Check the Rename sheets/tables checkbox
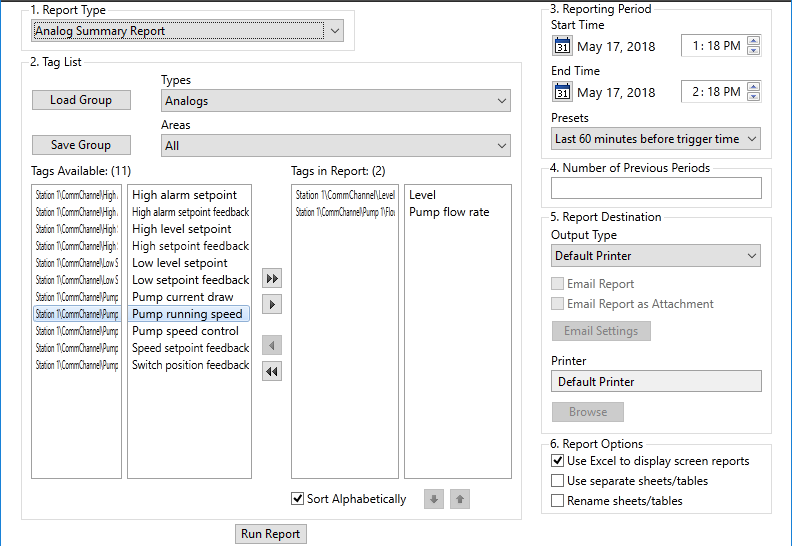The height and width of the screenshot is (546, 792). click(x=558, y=501)
